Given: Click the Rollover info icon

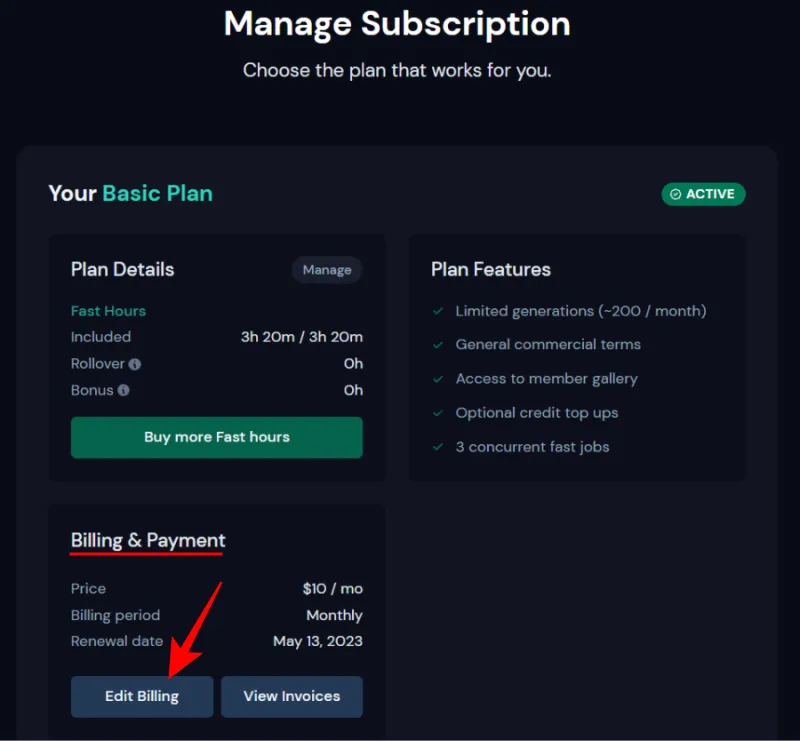Looking at the screenshot, I should pyautogui.click(x=135, y=364).
